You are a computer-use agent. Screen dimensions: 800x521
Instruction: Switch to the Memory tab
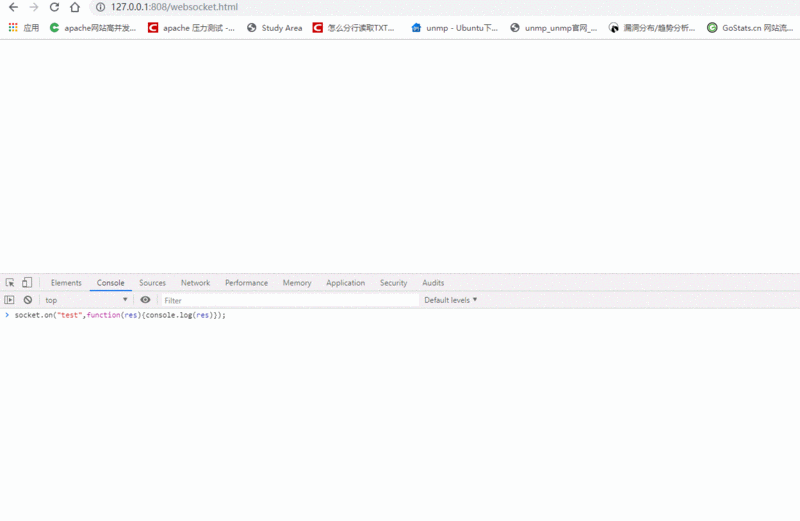click(x=297, y=283)
